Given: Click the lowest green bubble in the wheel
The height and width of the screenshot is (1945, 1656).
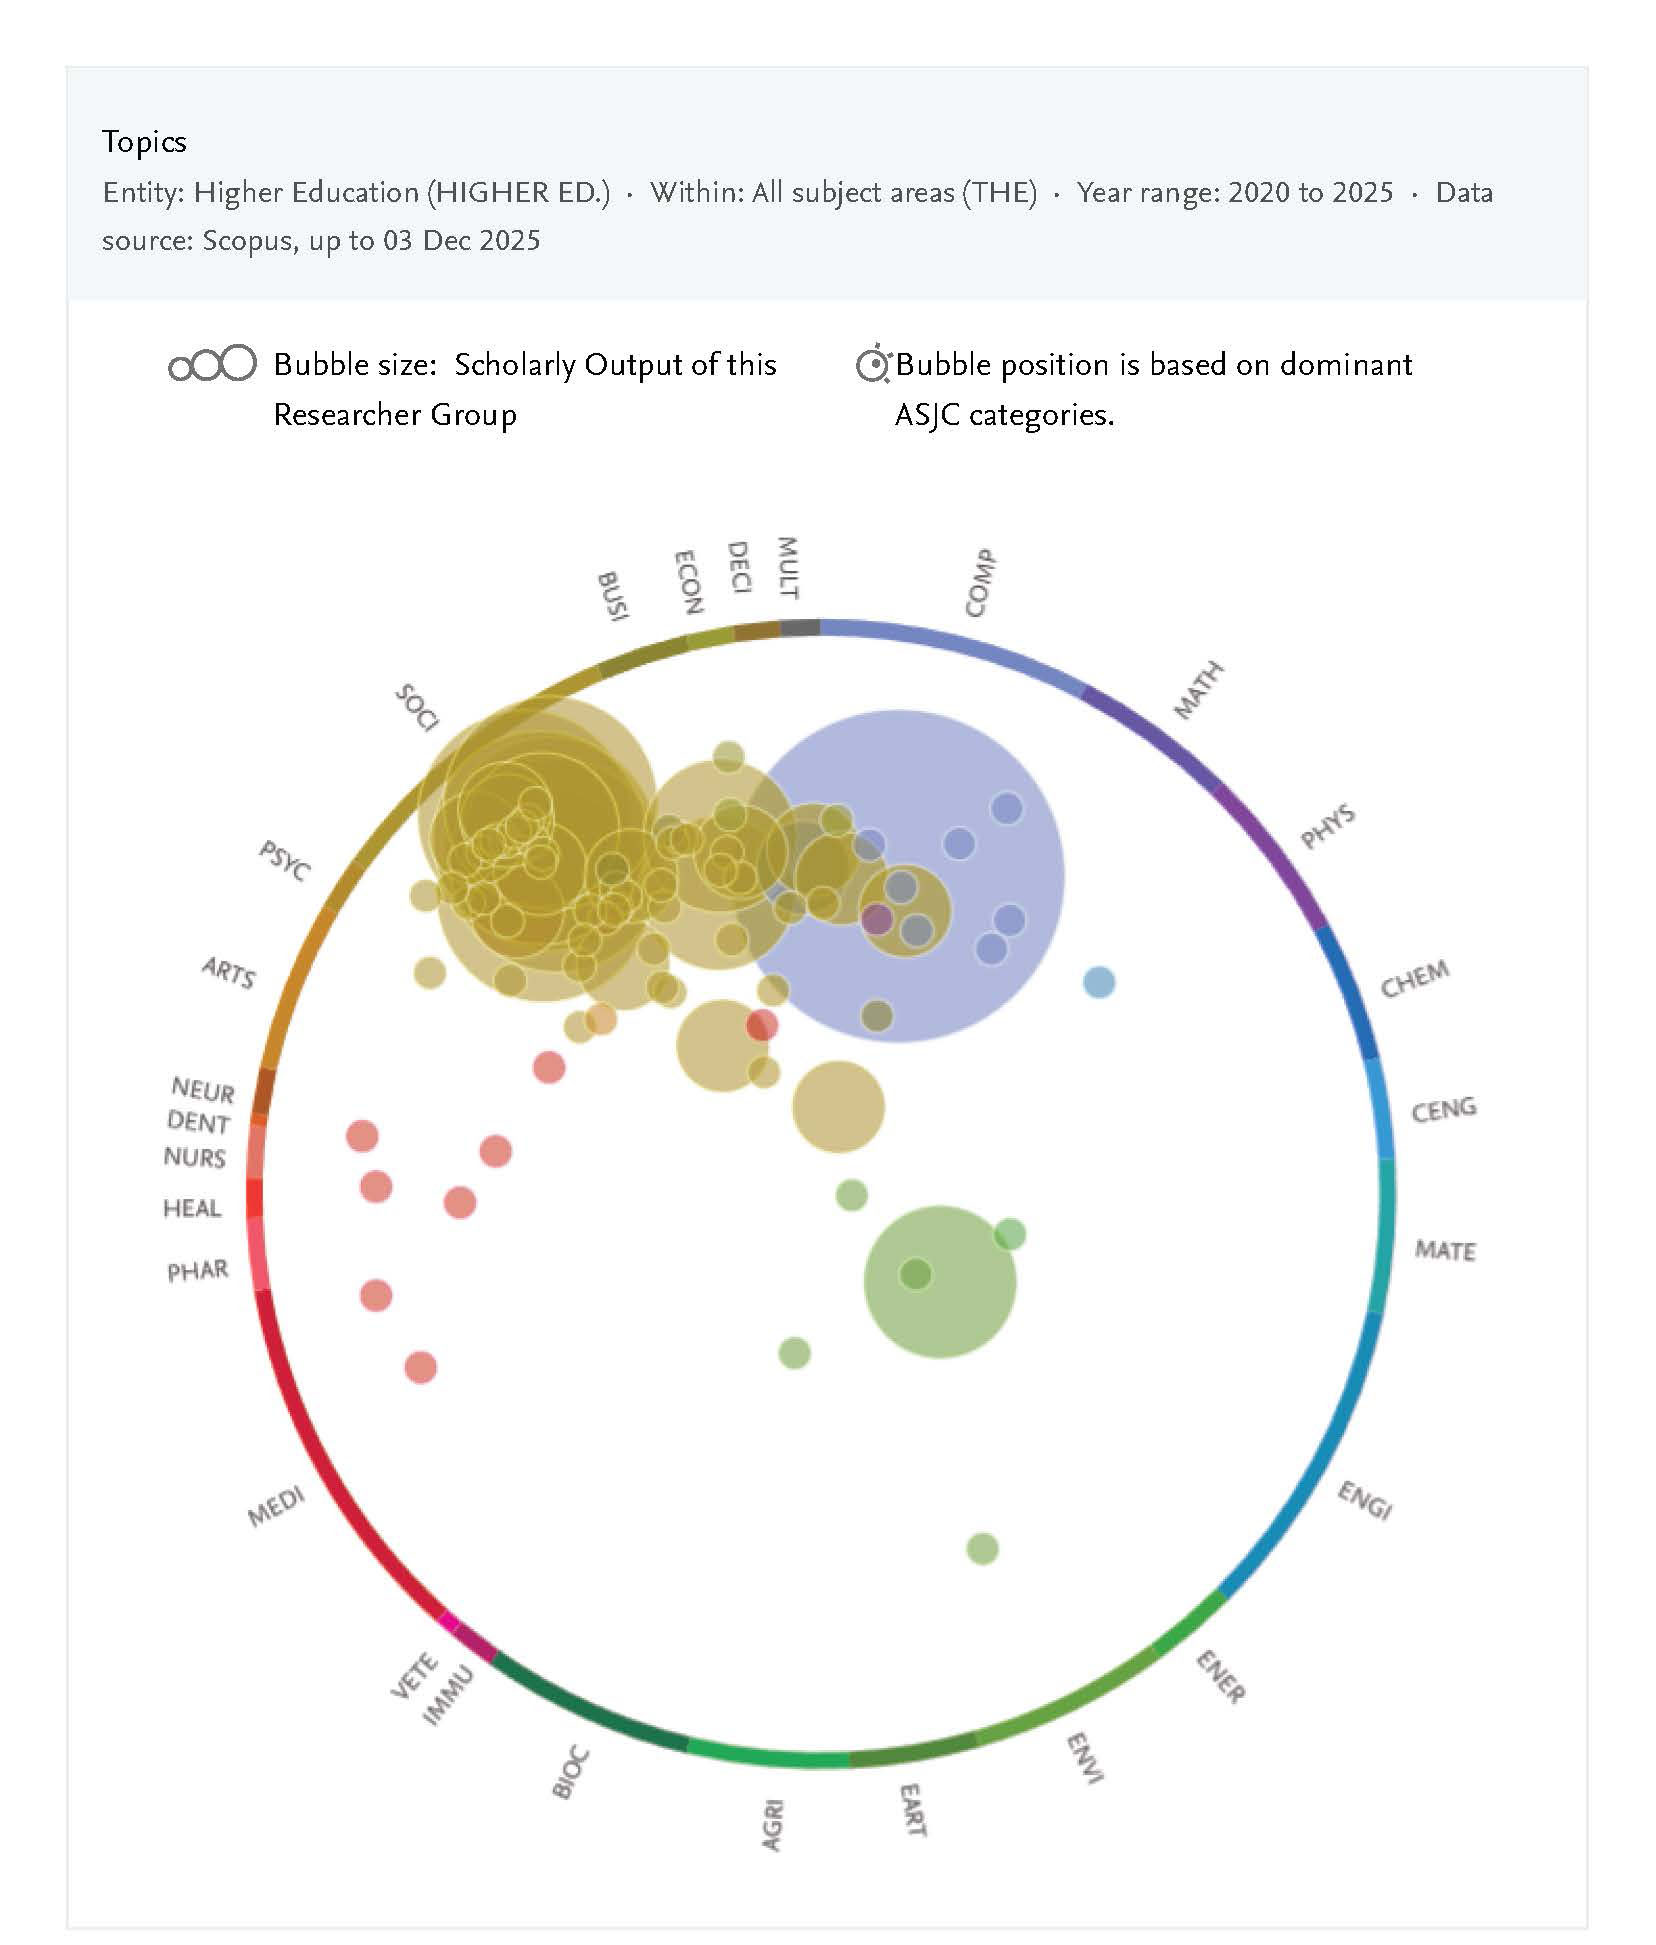Looking at the screenshot, I should coord(982,1549).
